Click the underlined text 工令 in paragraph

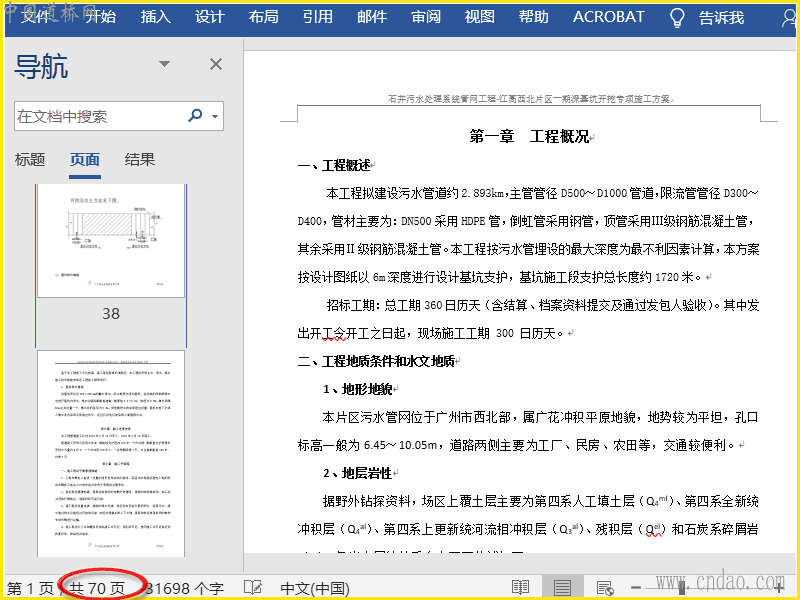tap(334, 334)
